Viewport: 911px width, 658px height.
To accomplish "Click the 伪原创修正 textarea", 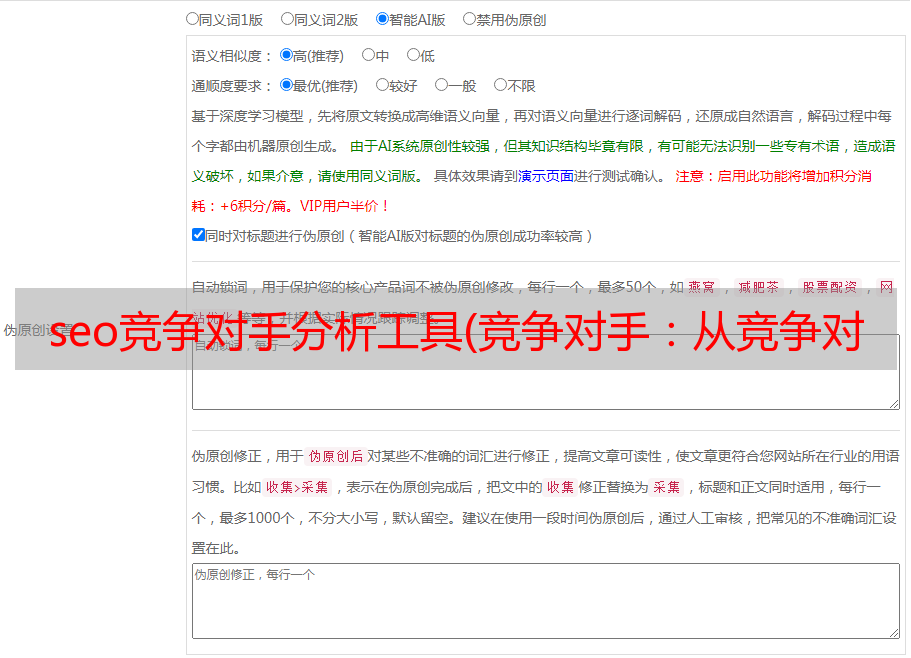I will pos(546,601).
